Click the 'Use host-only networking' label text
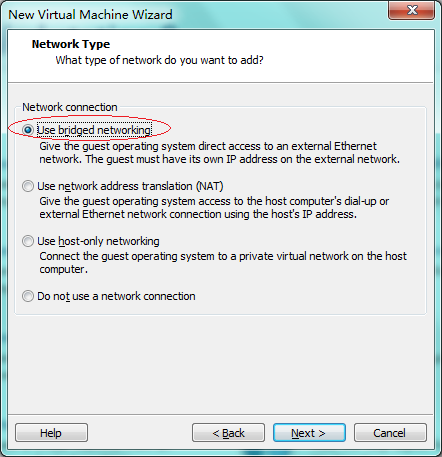 (x=98, y=241)
